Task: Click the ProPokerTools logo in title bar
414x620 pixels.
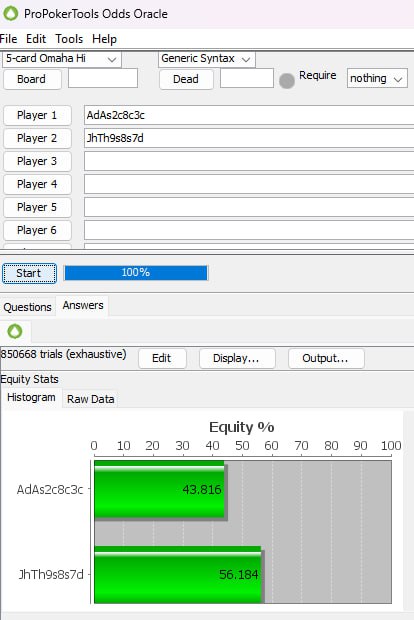Action: (x=11, y=13)
